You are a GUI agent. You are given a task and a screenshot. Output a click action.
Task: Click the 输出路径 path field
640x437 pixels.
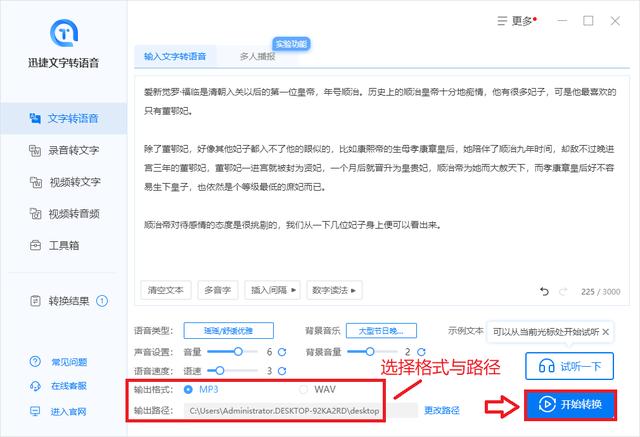(290, 410)
